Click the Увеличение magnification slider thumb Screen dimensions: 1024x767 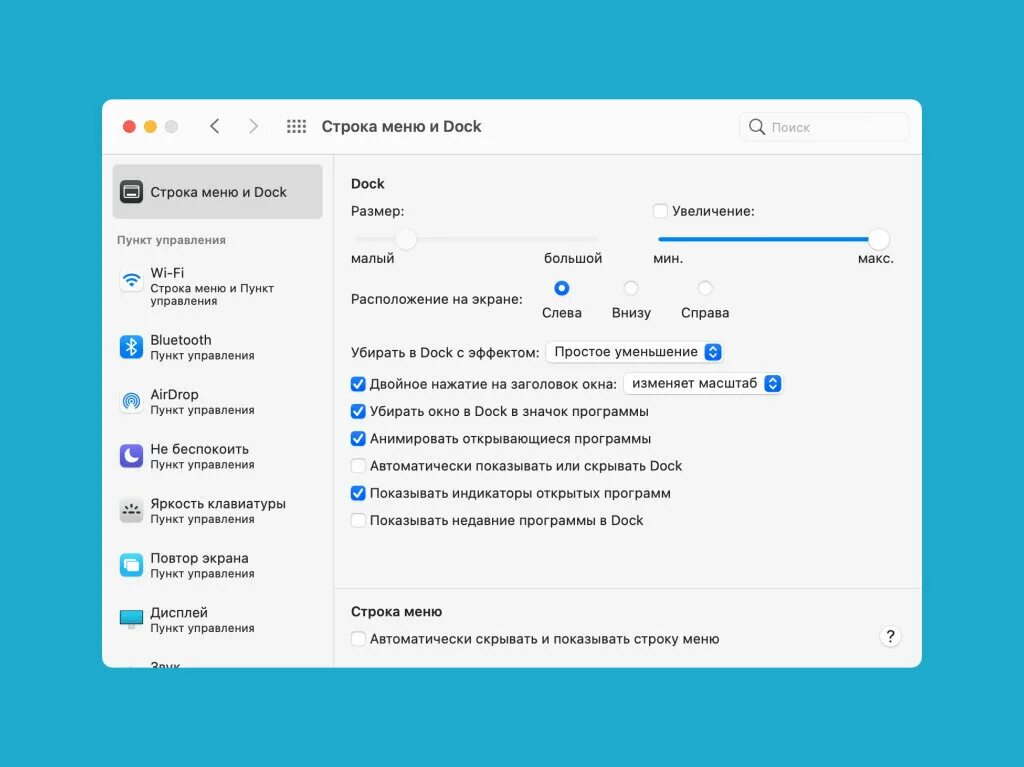[x=879, y=239]
